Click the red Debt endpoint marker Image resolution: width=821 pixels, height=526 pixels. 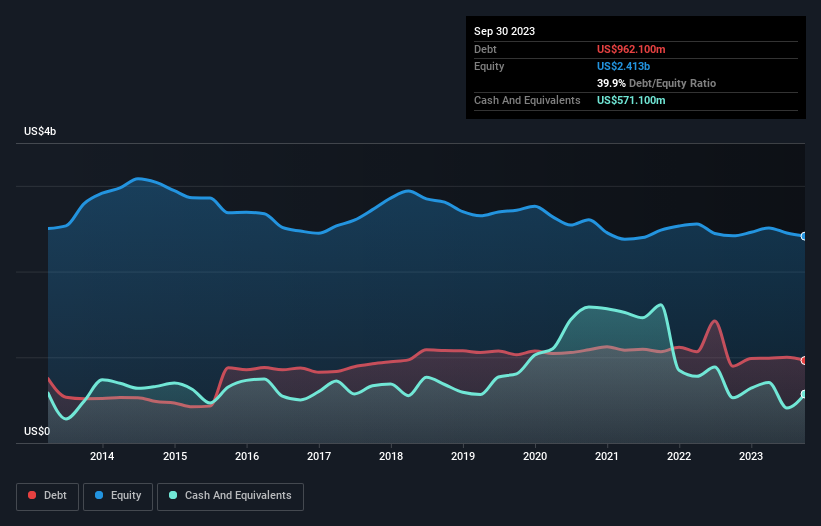[x=804, y=361]
